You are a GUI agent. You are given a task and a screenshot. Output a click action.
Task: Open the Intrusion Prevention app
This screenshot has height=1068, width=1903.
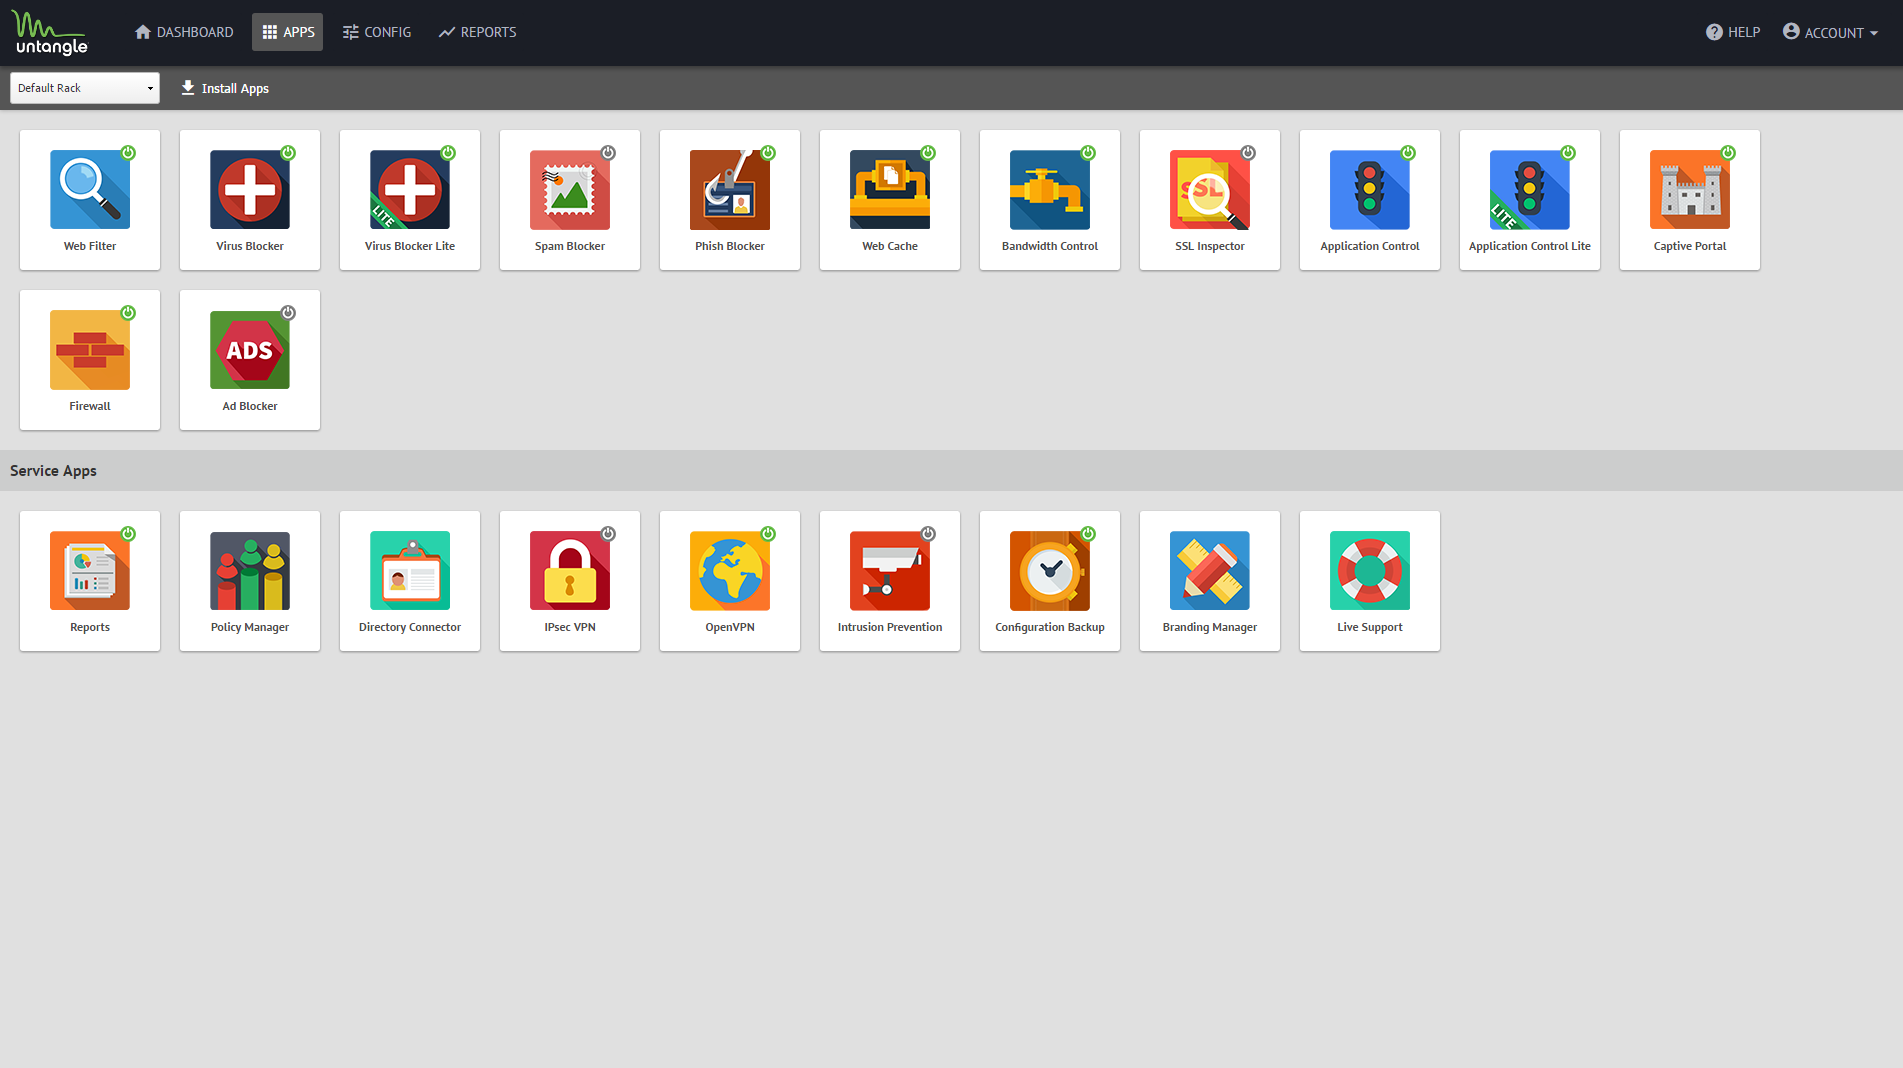[890, 581]
